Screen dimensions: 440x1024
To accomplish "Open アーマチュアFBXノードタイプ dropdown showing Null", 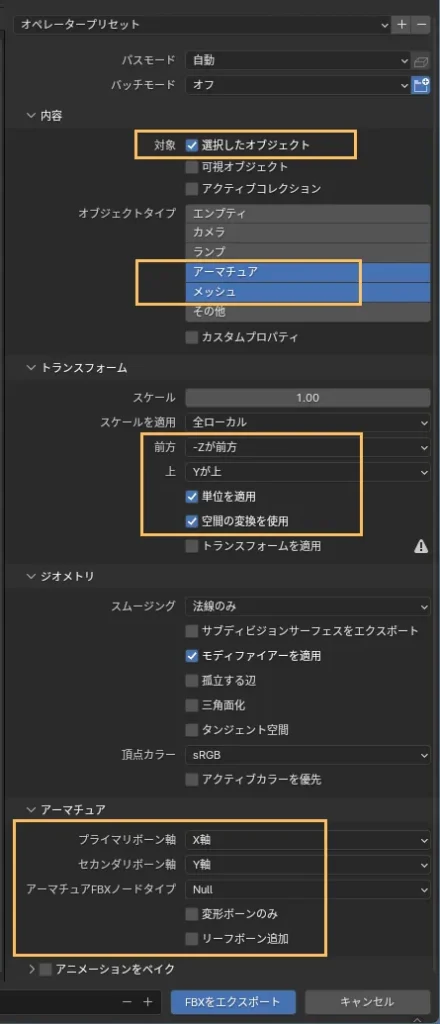I will coord(307,889).
